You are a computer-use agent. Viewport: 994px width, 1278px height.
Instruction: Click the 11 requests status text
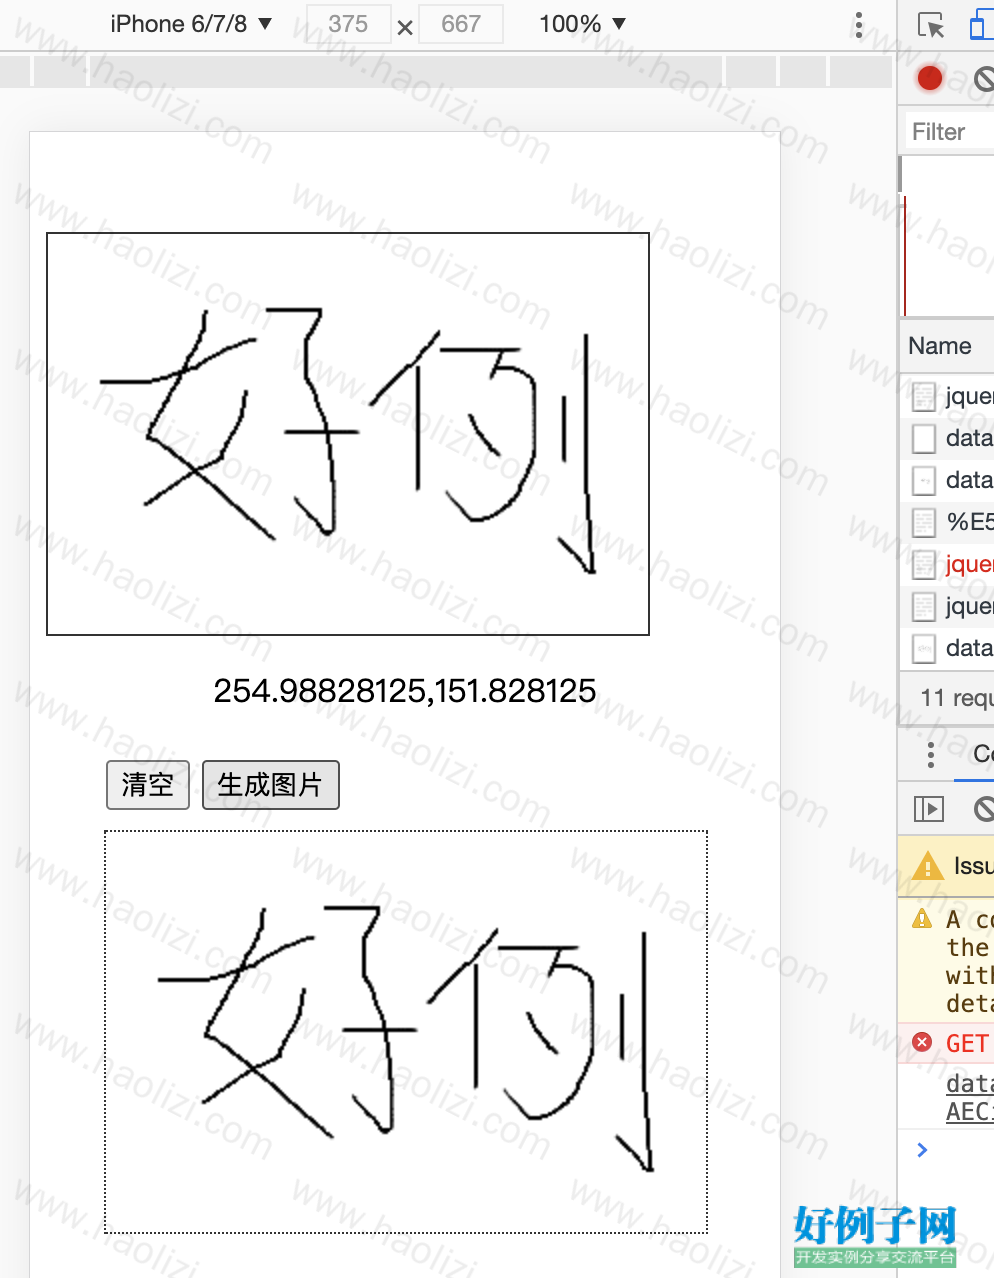tap(956, 697)
